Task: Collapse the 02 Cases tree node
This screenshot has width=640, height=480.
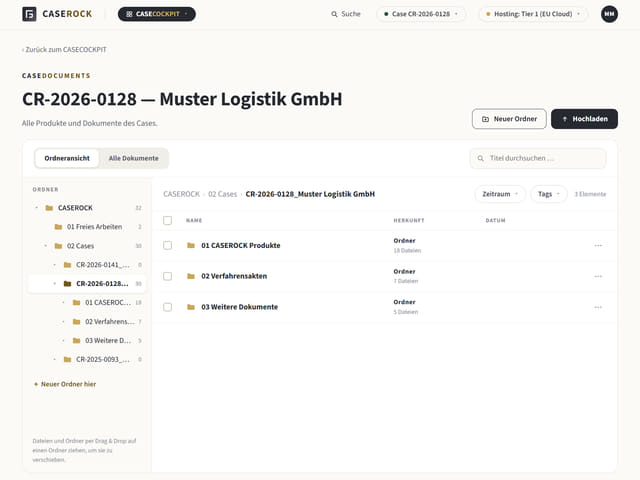Action: click(45, 246)
